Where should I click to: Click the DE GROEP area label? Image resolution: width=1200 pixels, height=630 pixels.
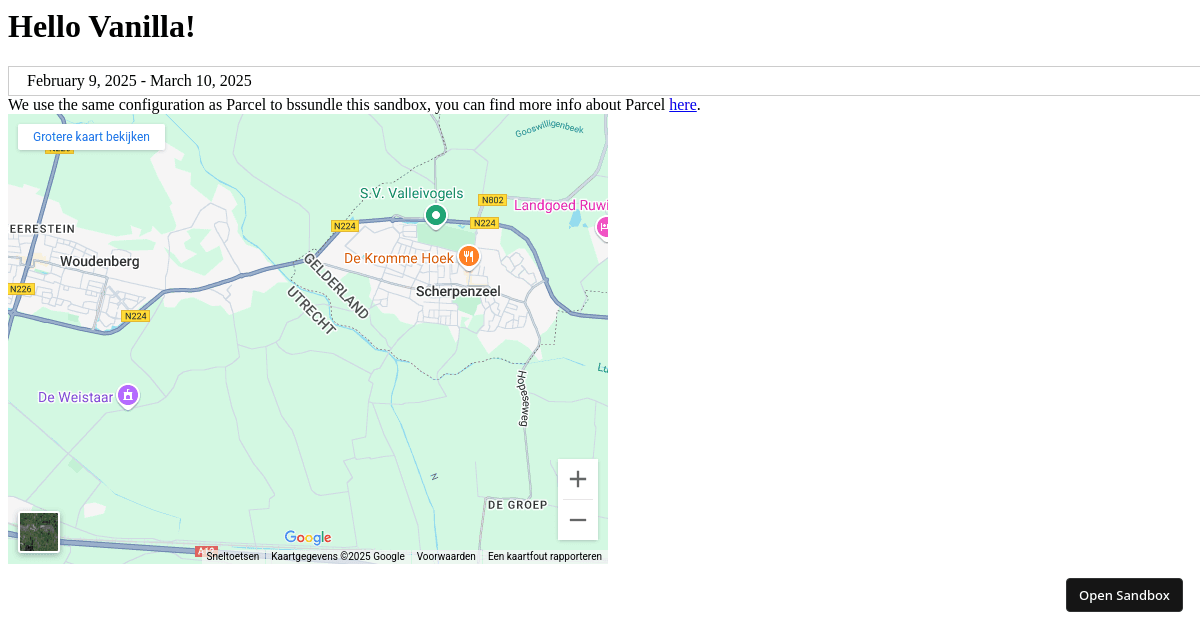click(x=517, y=506)
